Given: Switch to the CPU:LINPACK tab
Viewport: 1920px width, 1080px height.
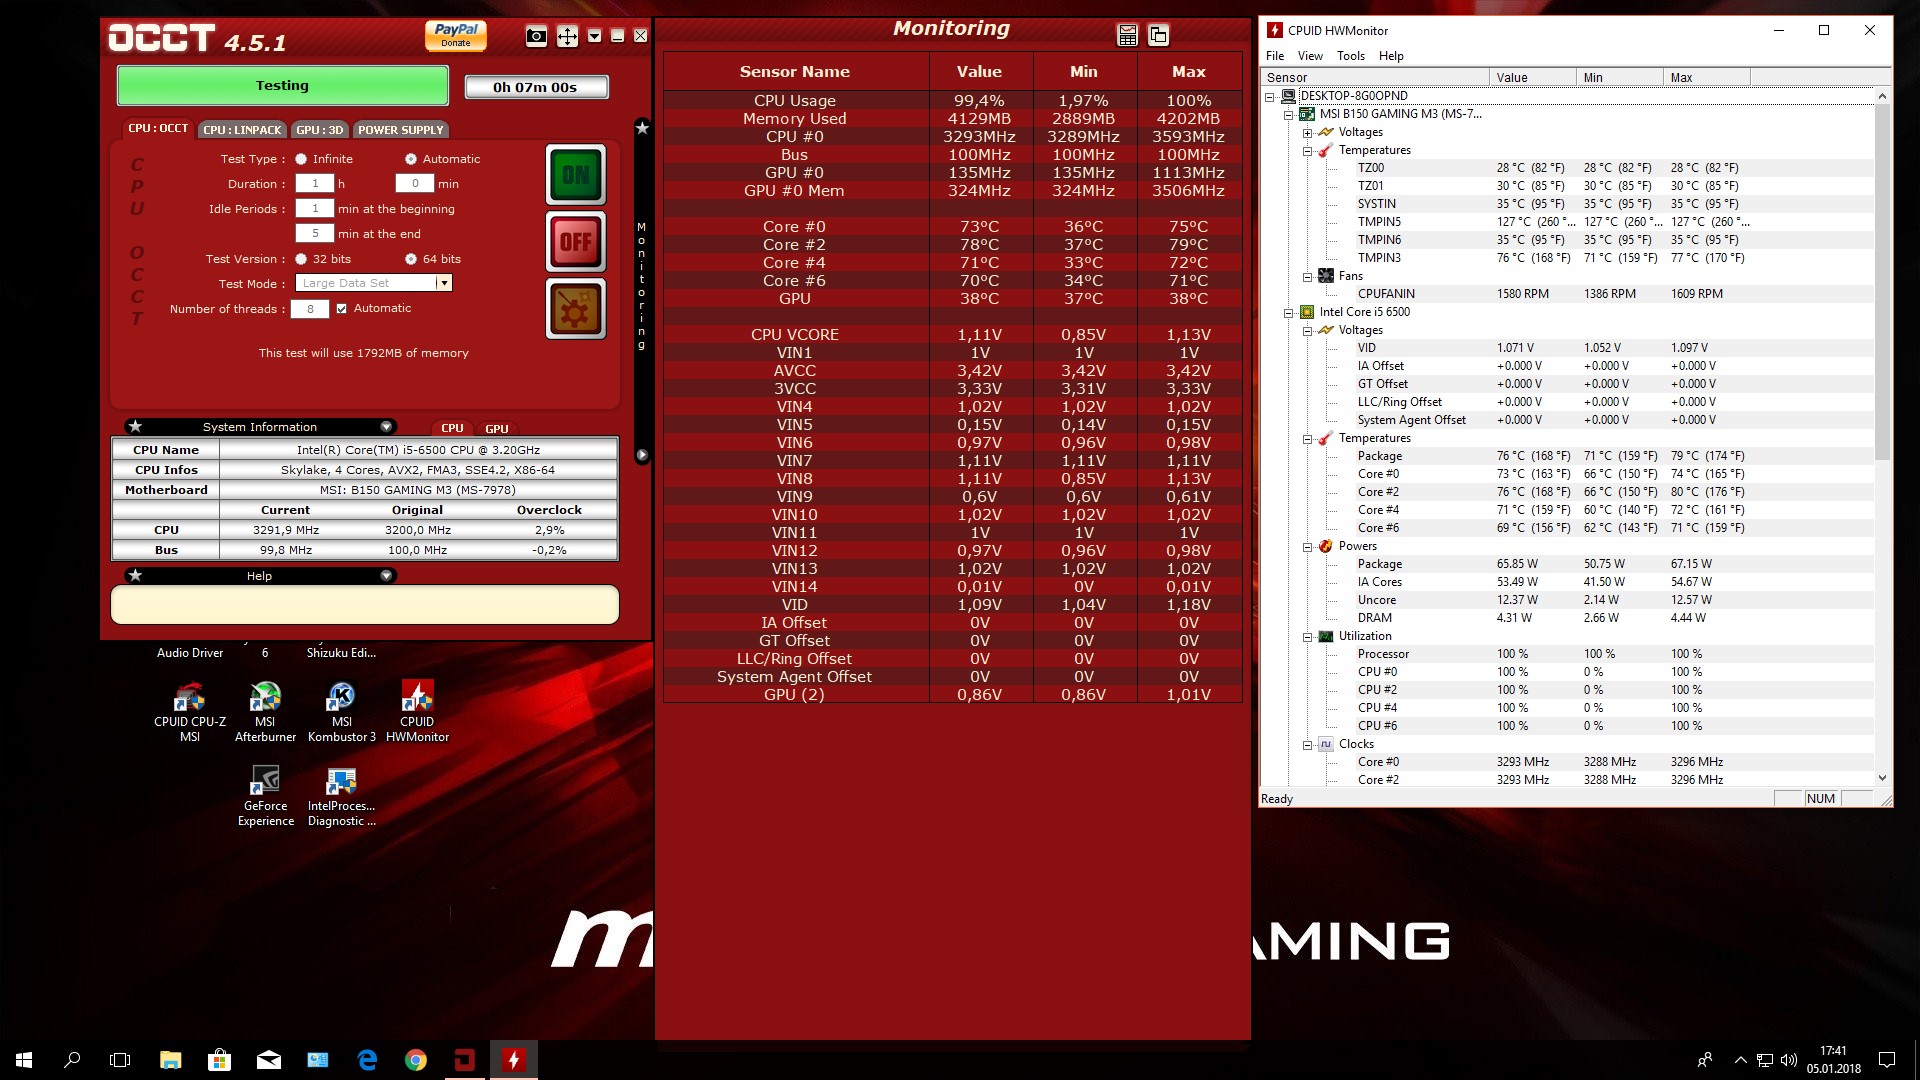Looking at the screenshot, I should point(242,130).
